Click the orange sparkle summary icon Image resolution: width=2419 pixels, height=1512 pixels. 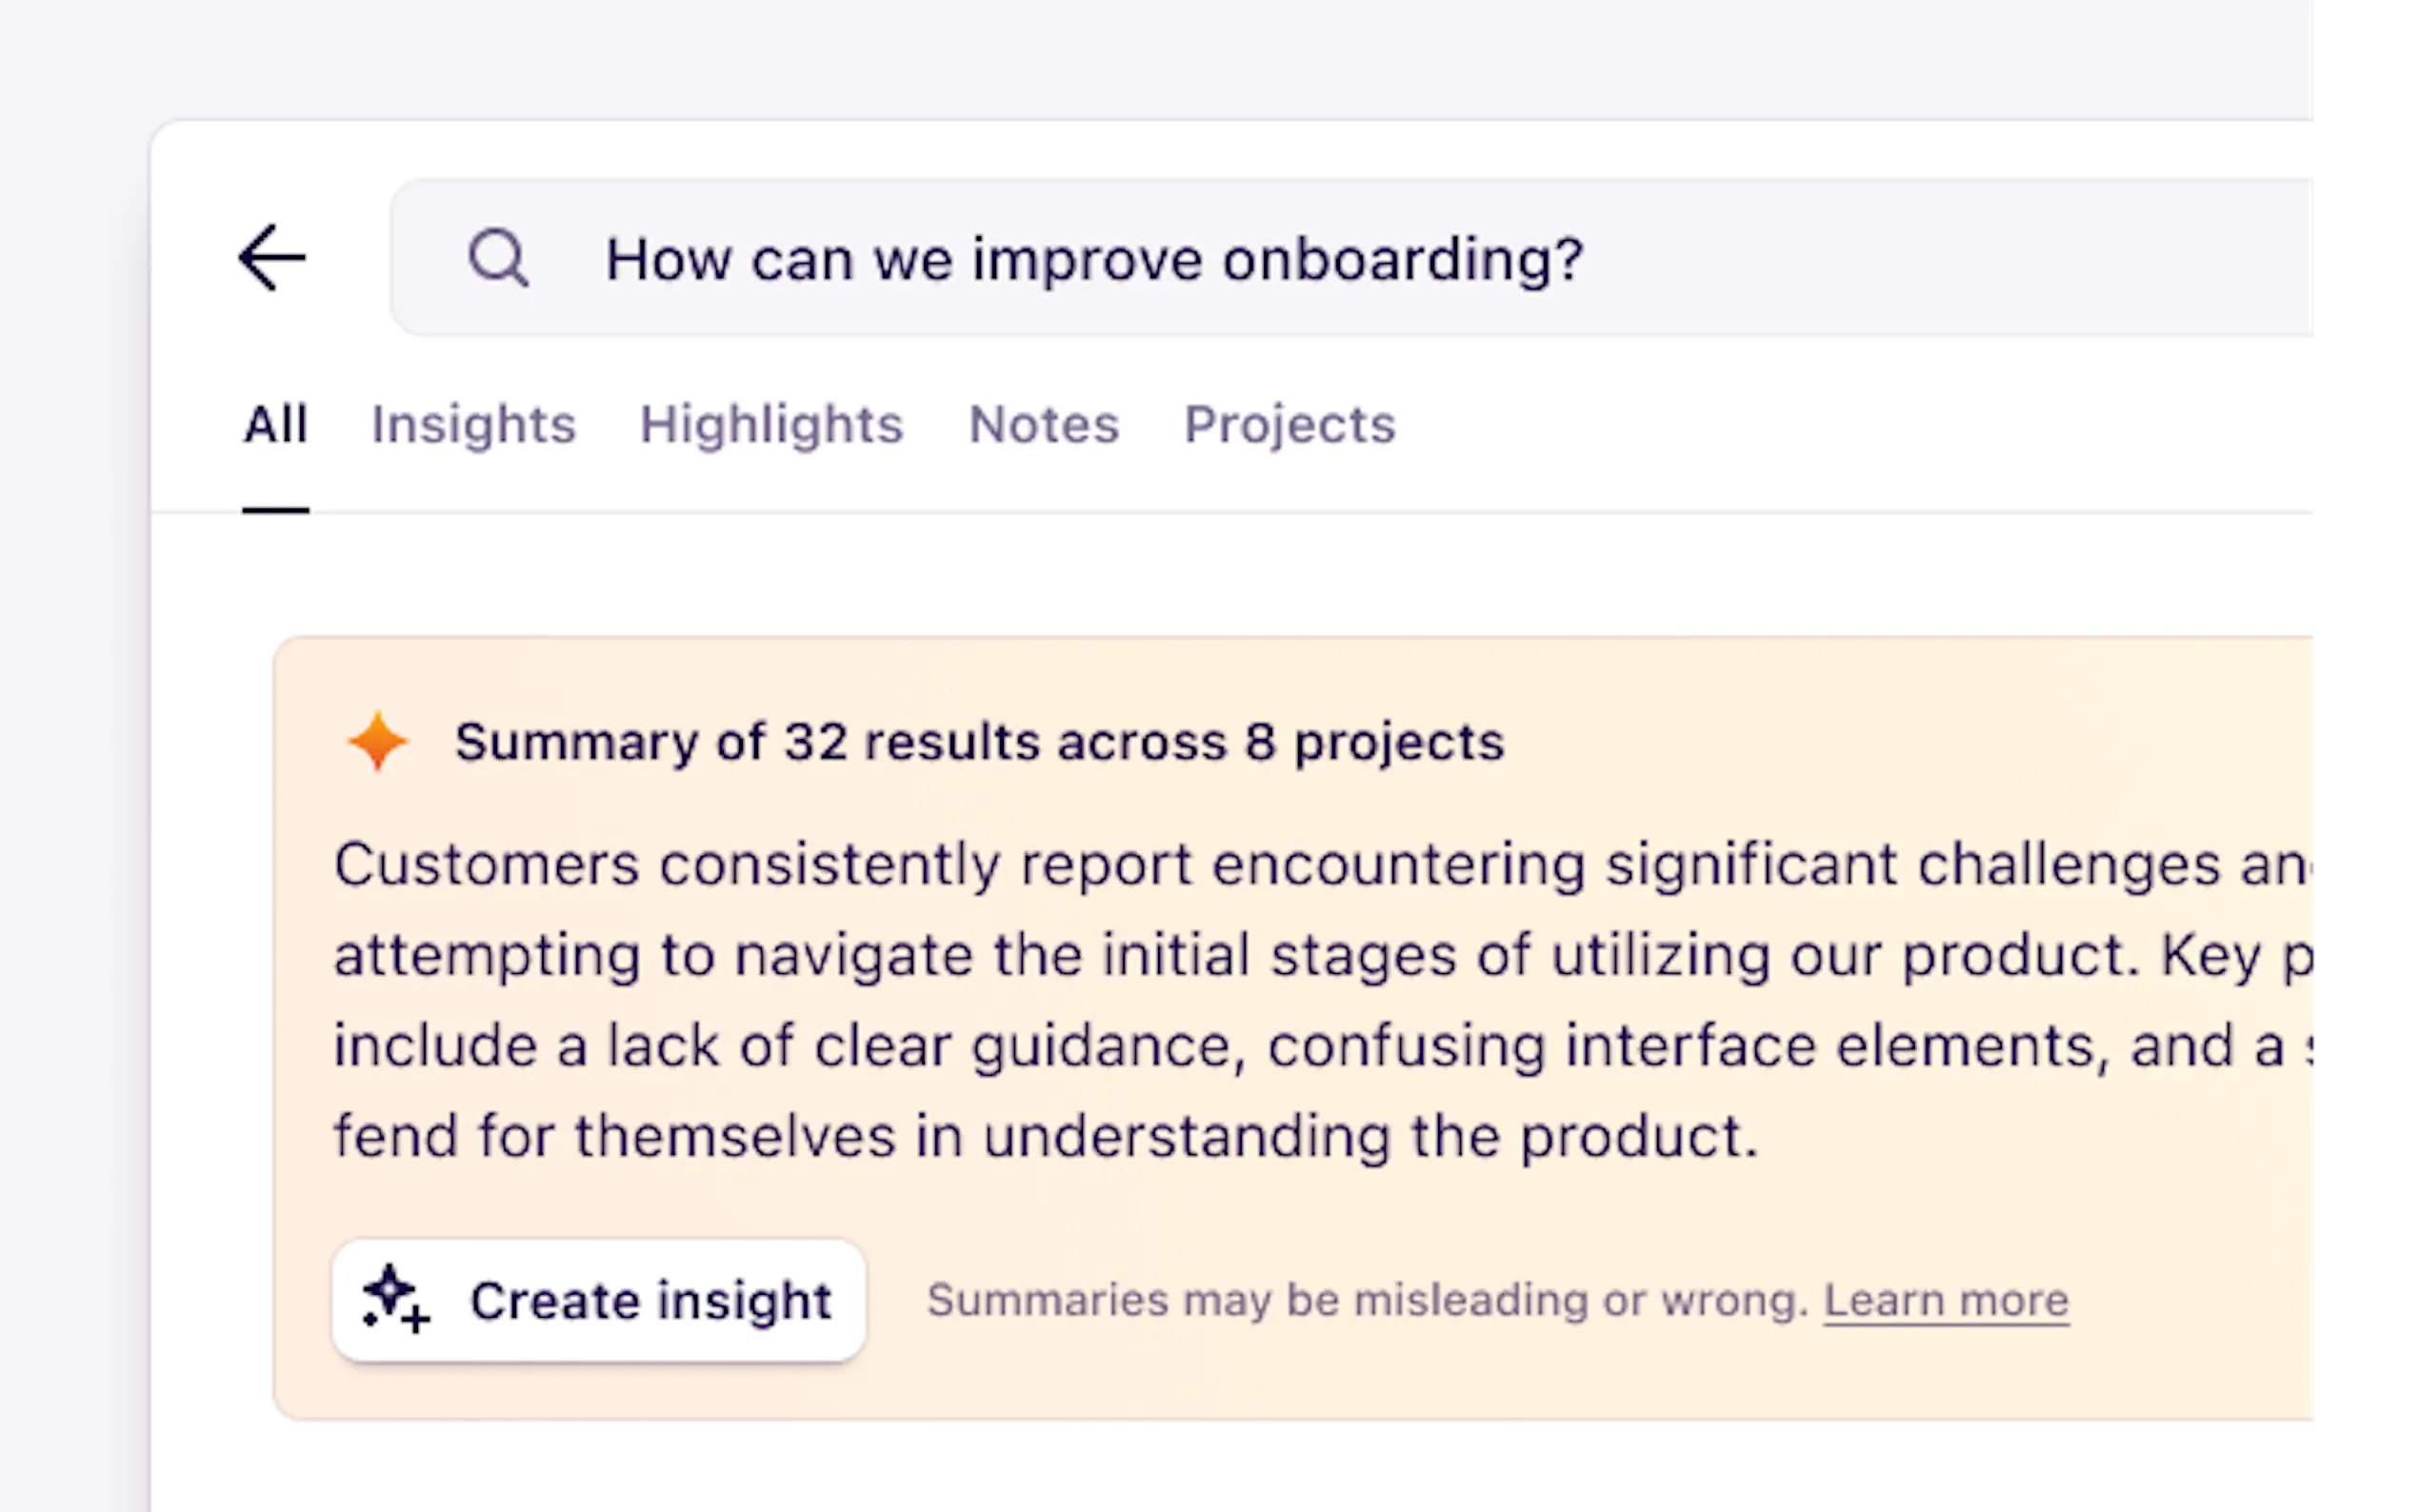pos(377,742)
